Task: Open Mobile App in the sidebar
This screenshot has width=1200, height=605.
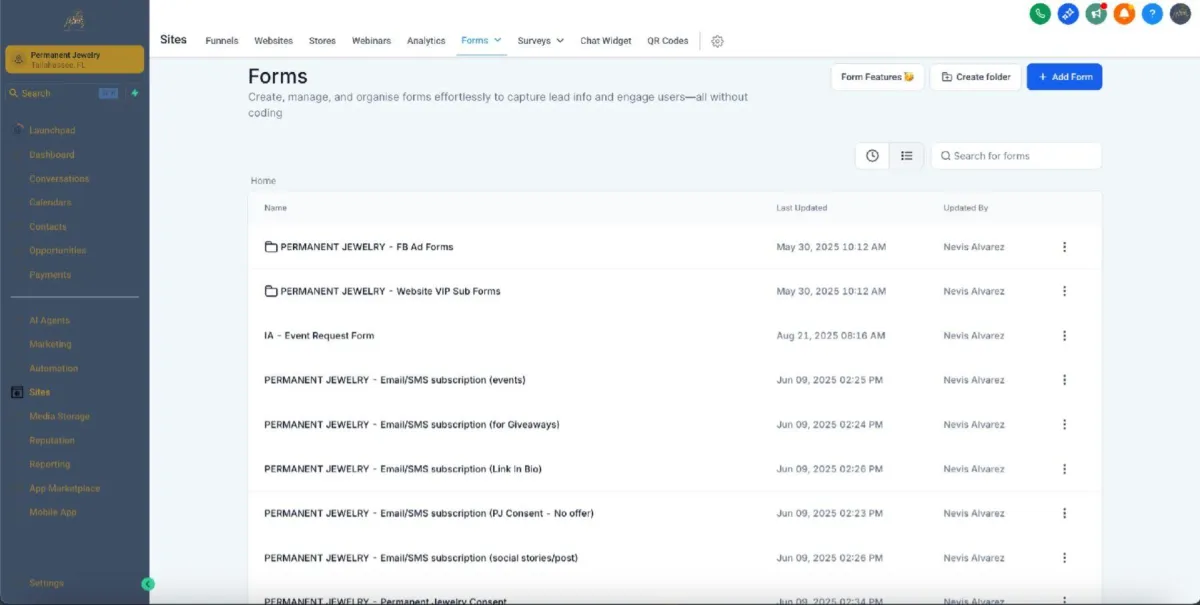Action: coord(53,513)
